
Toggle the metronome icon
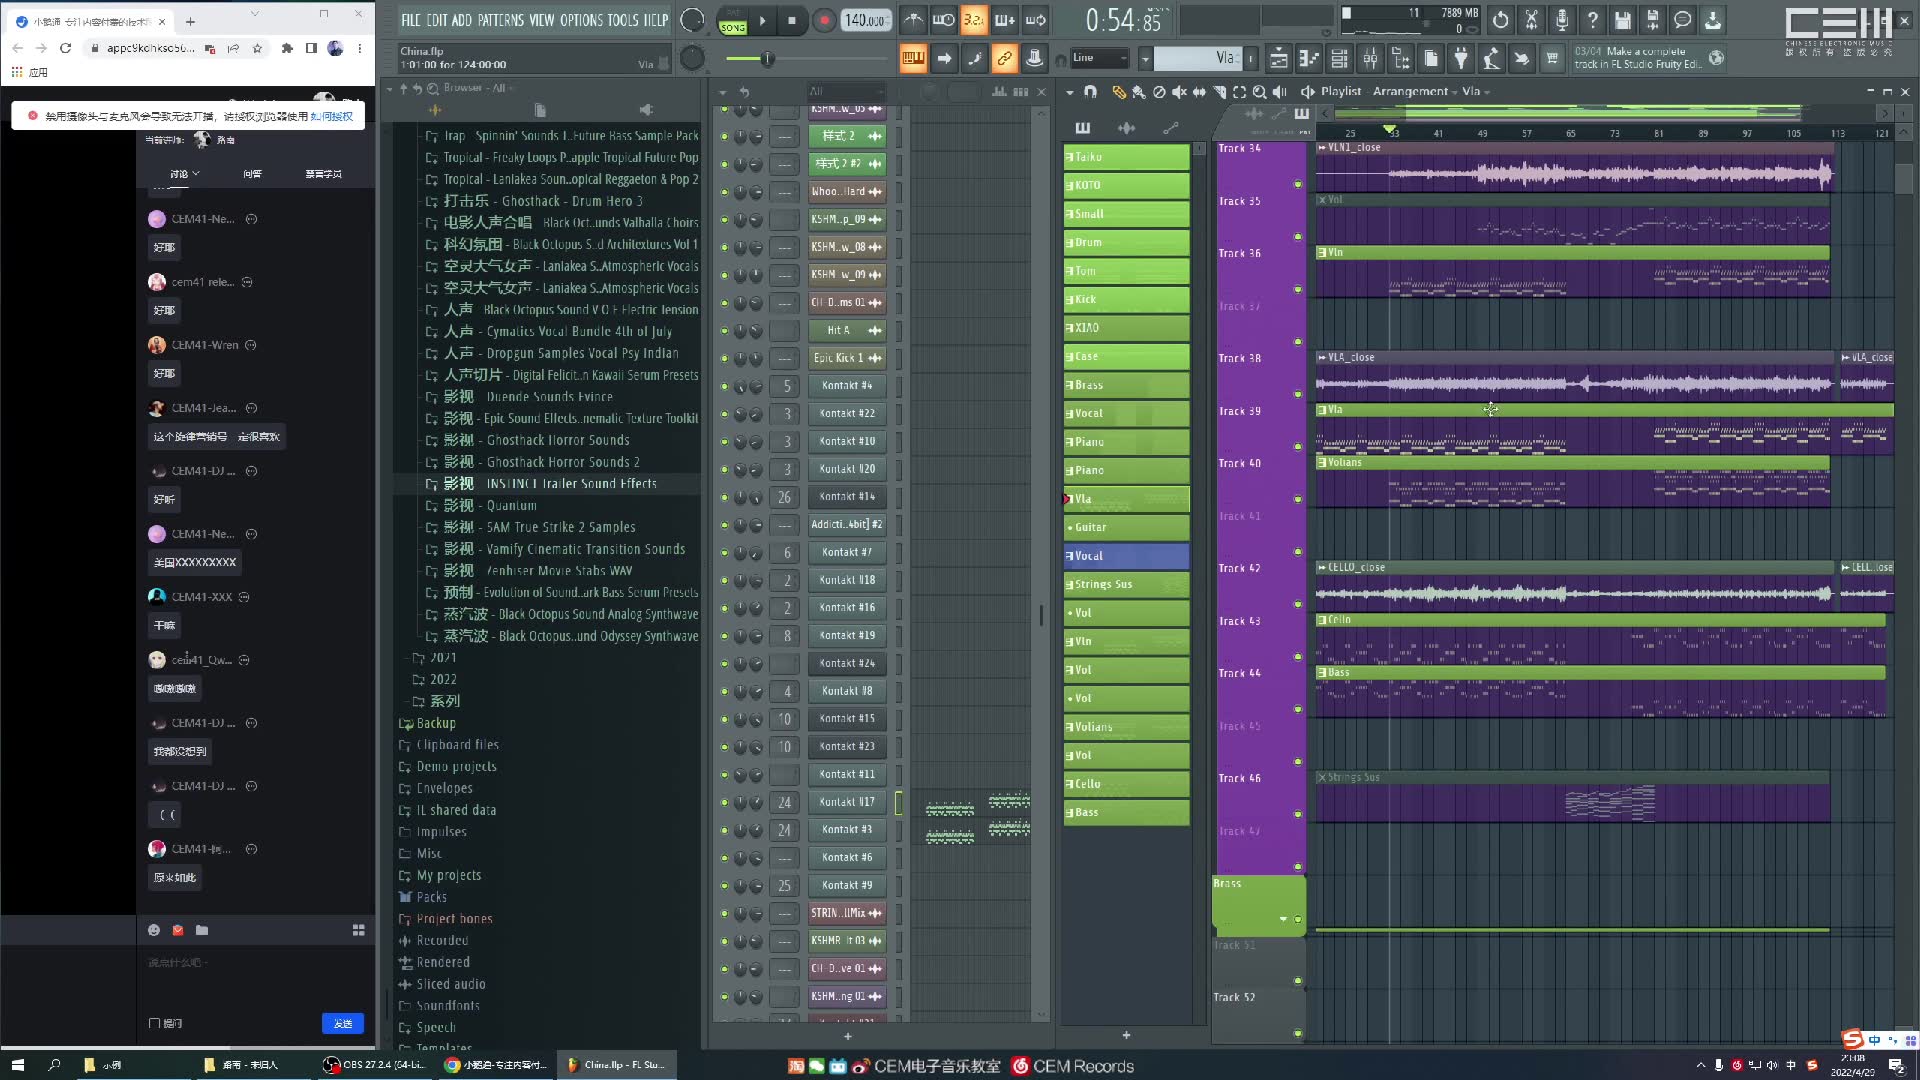click(913, 20)
